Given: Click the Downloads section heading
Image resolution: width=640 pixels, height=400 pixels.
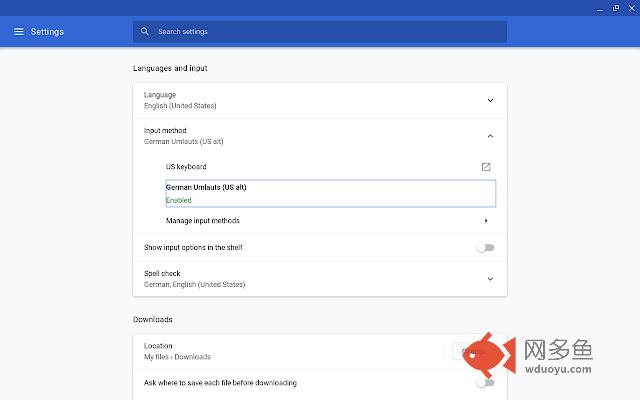Looking at the screenshot, I should coord(153,319).
